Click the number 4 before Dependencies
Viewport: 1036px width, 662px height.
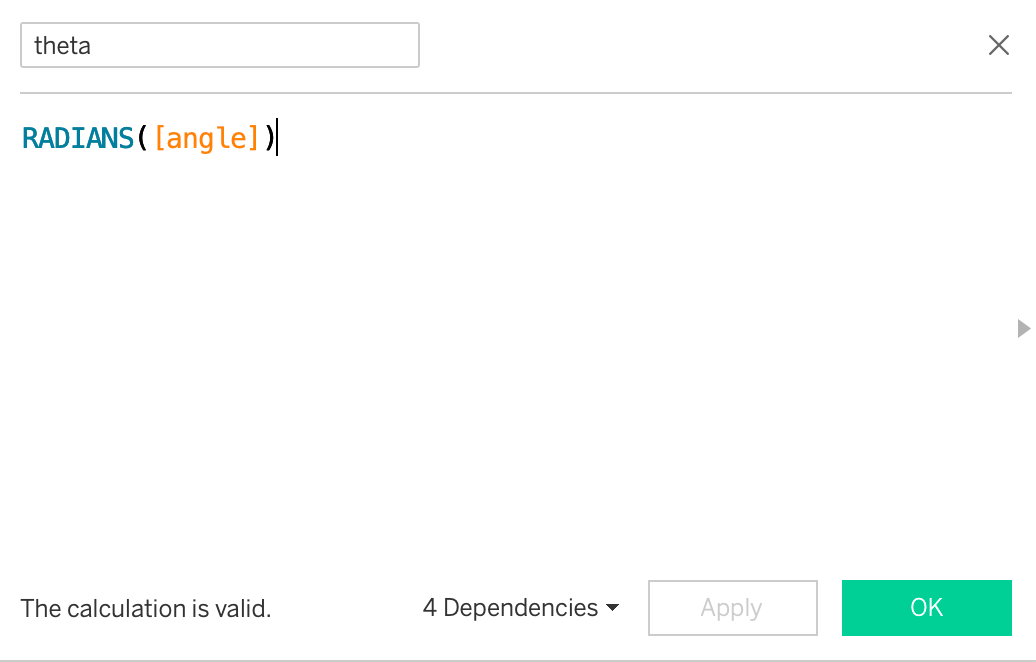430,608
